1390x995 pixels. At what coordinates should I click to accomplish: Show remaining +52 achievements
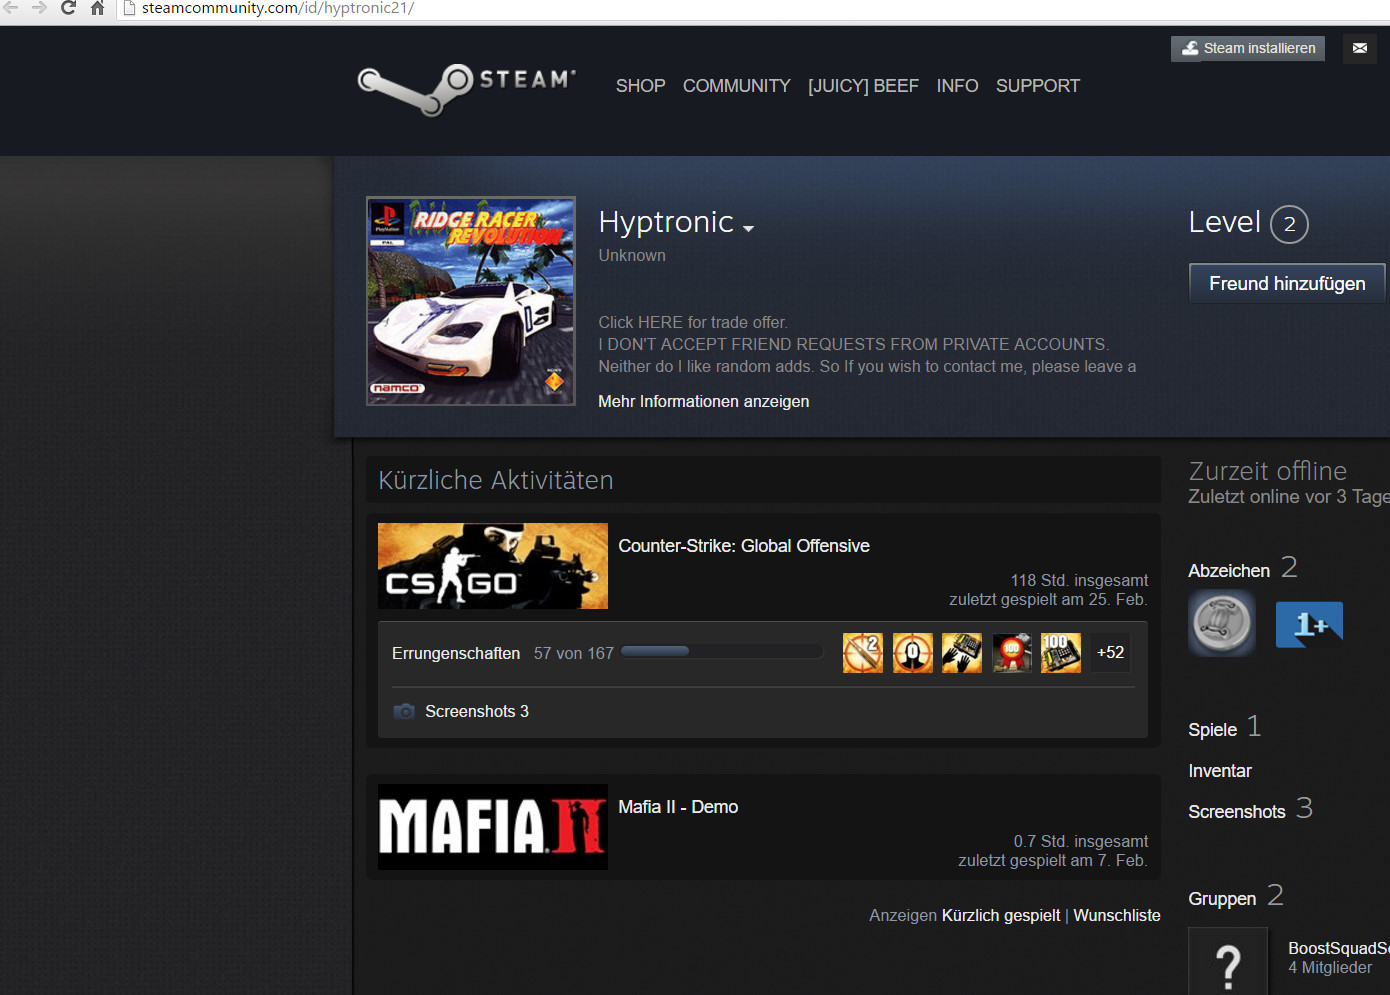(x=1110, y=653)
